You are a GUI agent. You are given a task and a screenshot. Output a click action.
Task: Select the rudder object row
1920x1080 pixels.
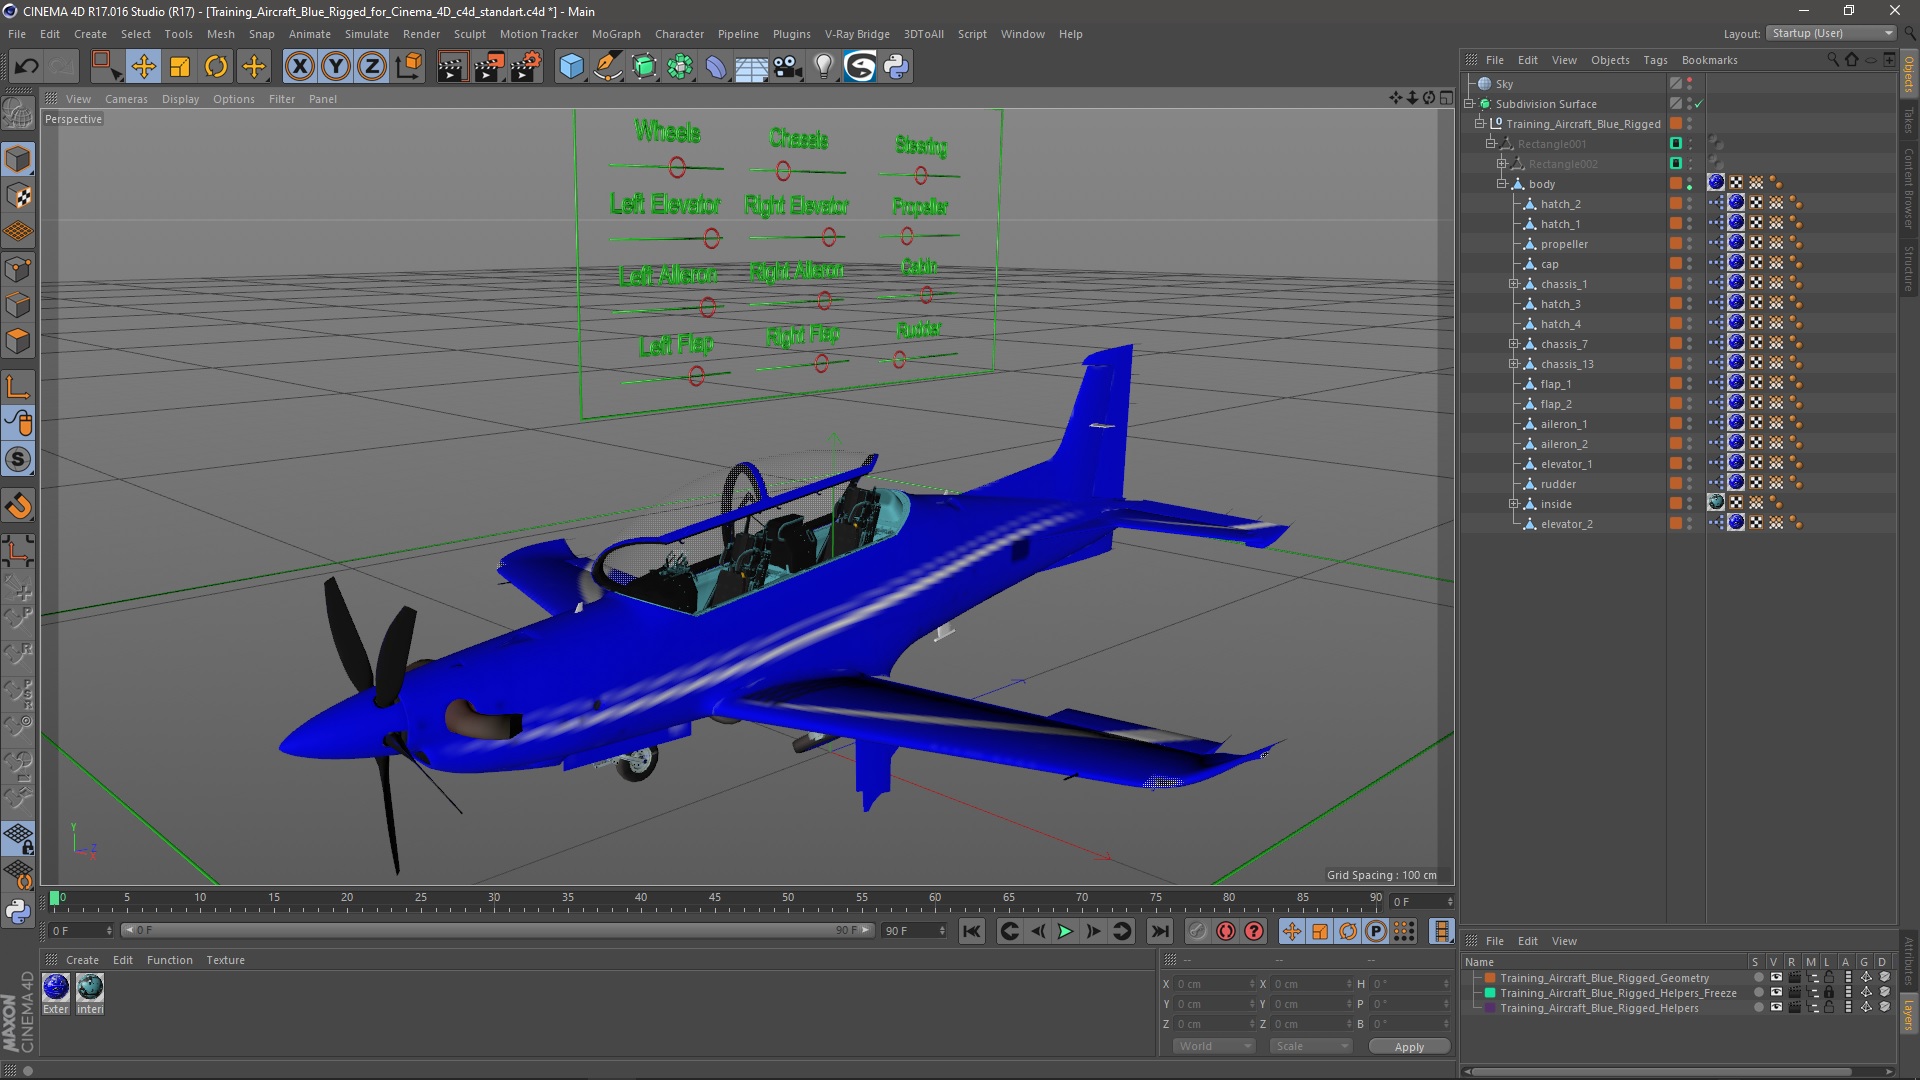tap(1558, 484)
